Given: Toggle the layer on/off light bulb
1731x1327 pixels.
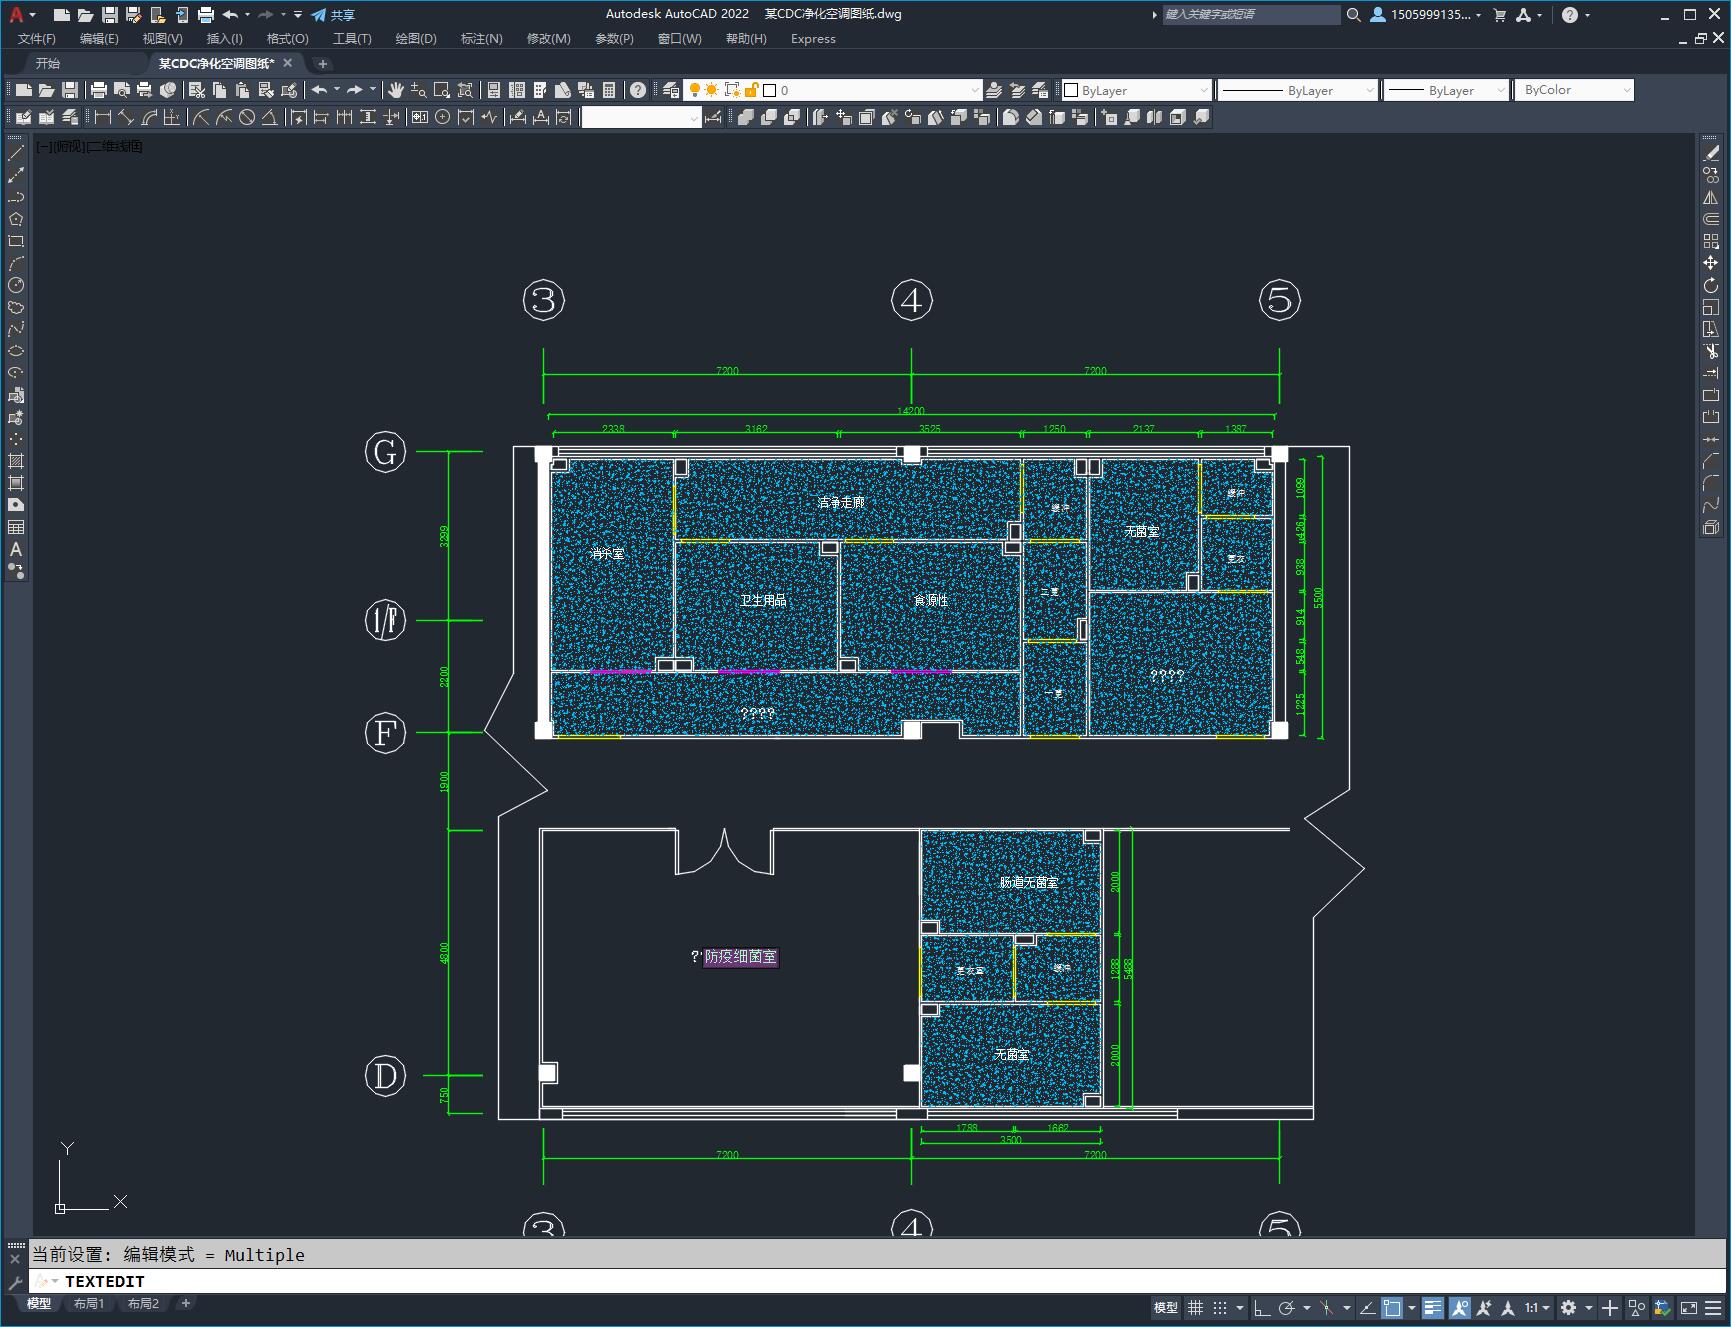Looking at the screenshot, I should tap(694, 90).
